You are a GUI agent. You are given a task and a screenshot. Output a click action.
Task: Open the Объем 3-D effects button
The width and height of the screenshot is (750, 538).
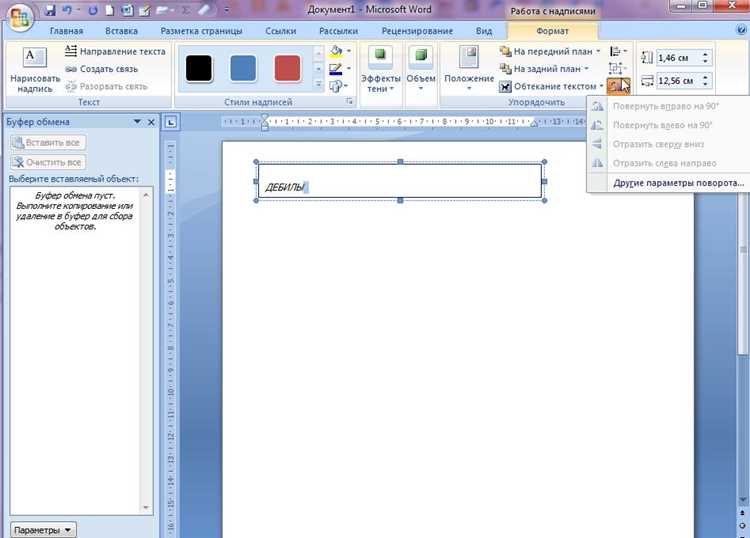coord(421,69)
